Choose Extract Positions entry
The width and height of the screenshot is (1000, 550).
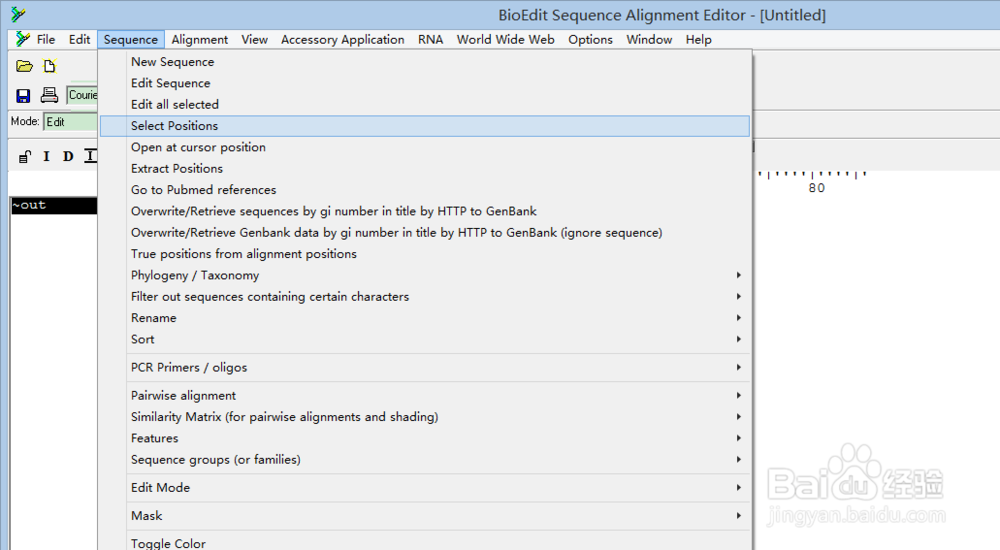coord(425,168)
